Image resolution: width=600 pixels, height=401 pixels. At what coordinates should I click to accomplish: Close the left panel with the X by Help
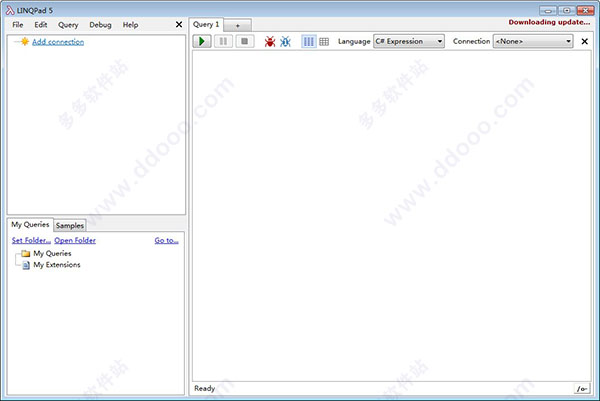[x=179, y=24]
